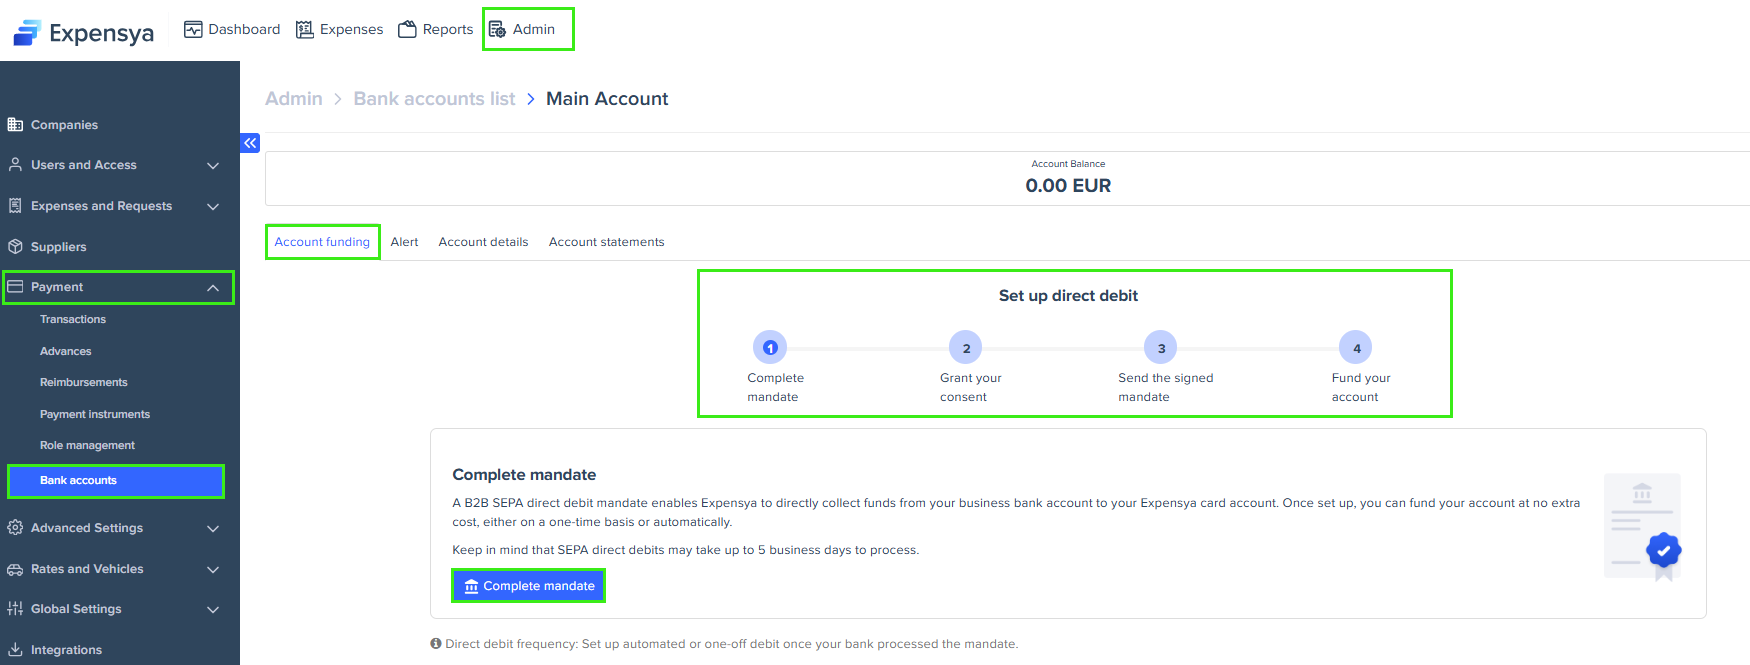
Task: Expand the Rates and Vehicles chevron
Action: click(213, 569)
